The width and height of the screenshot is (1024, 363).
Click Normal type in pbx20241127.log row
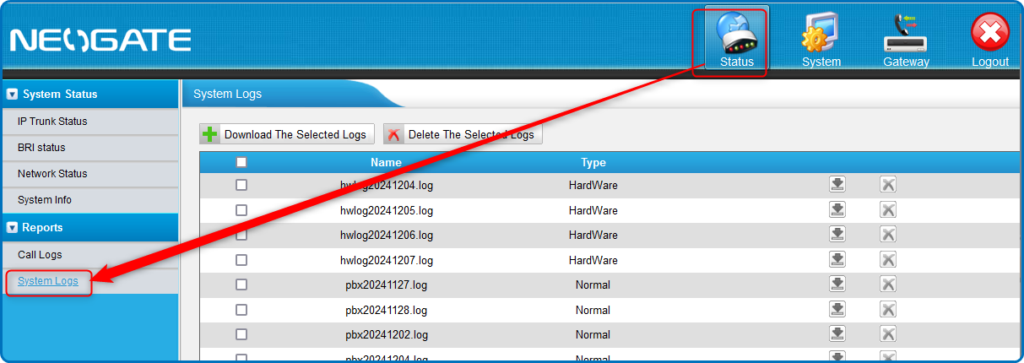tap(593, 285)
